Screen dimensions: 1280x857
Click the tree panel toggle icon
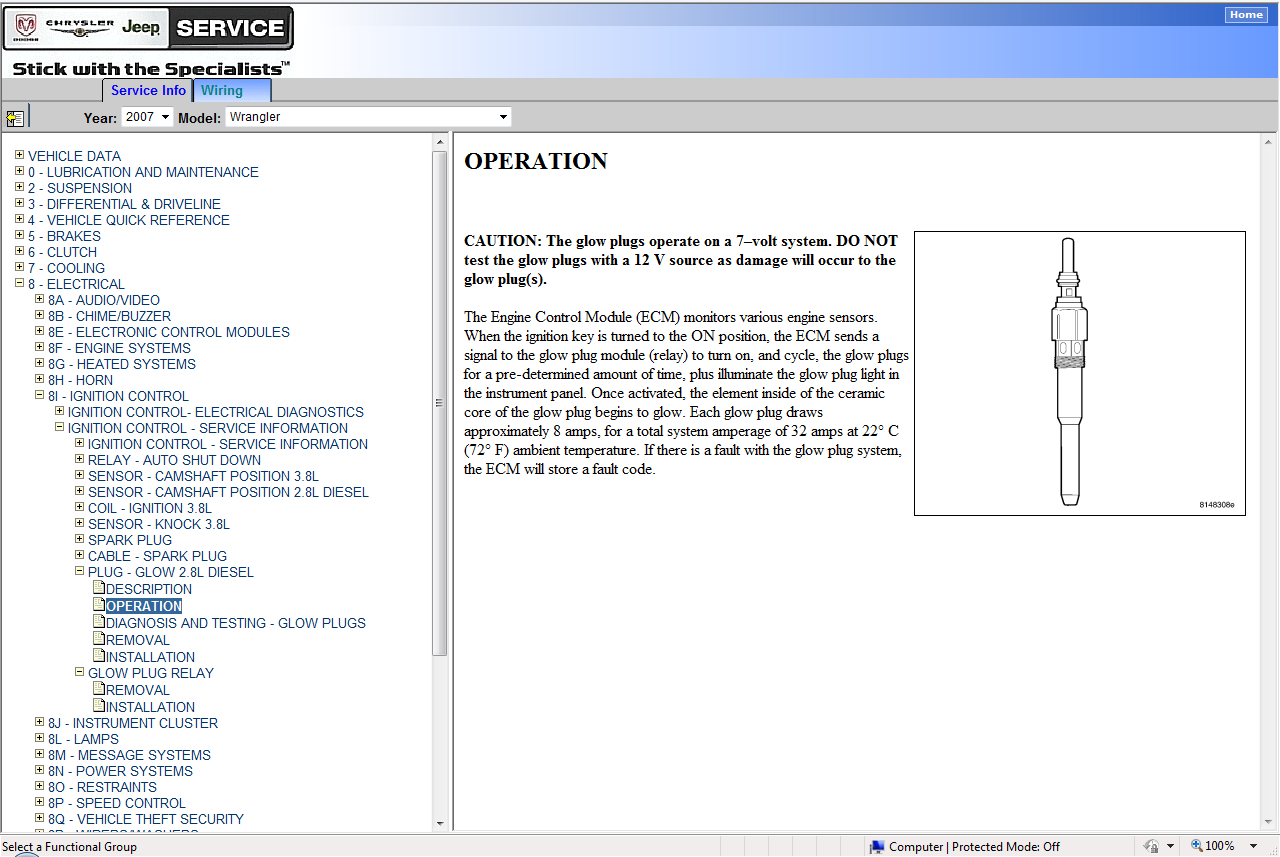[x=15, y=118]
